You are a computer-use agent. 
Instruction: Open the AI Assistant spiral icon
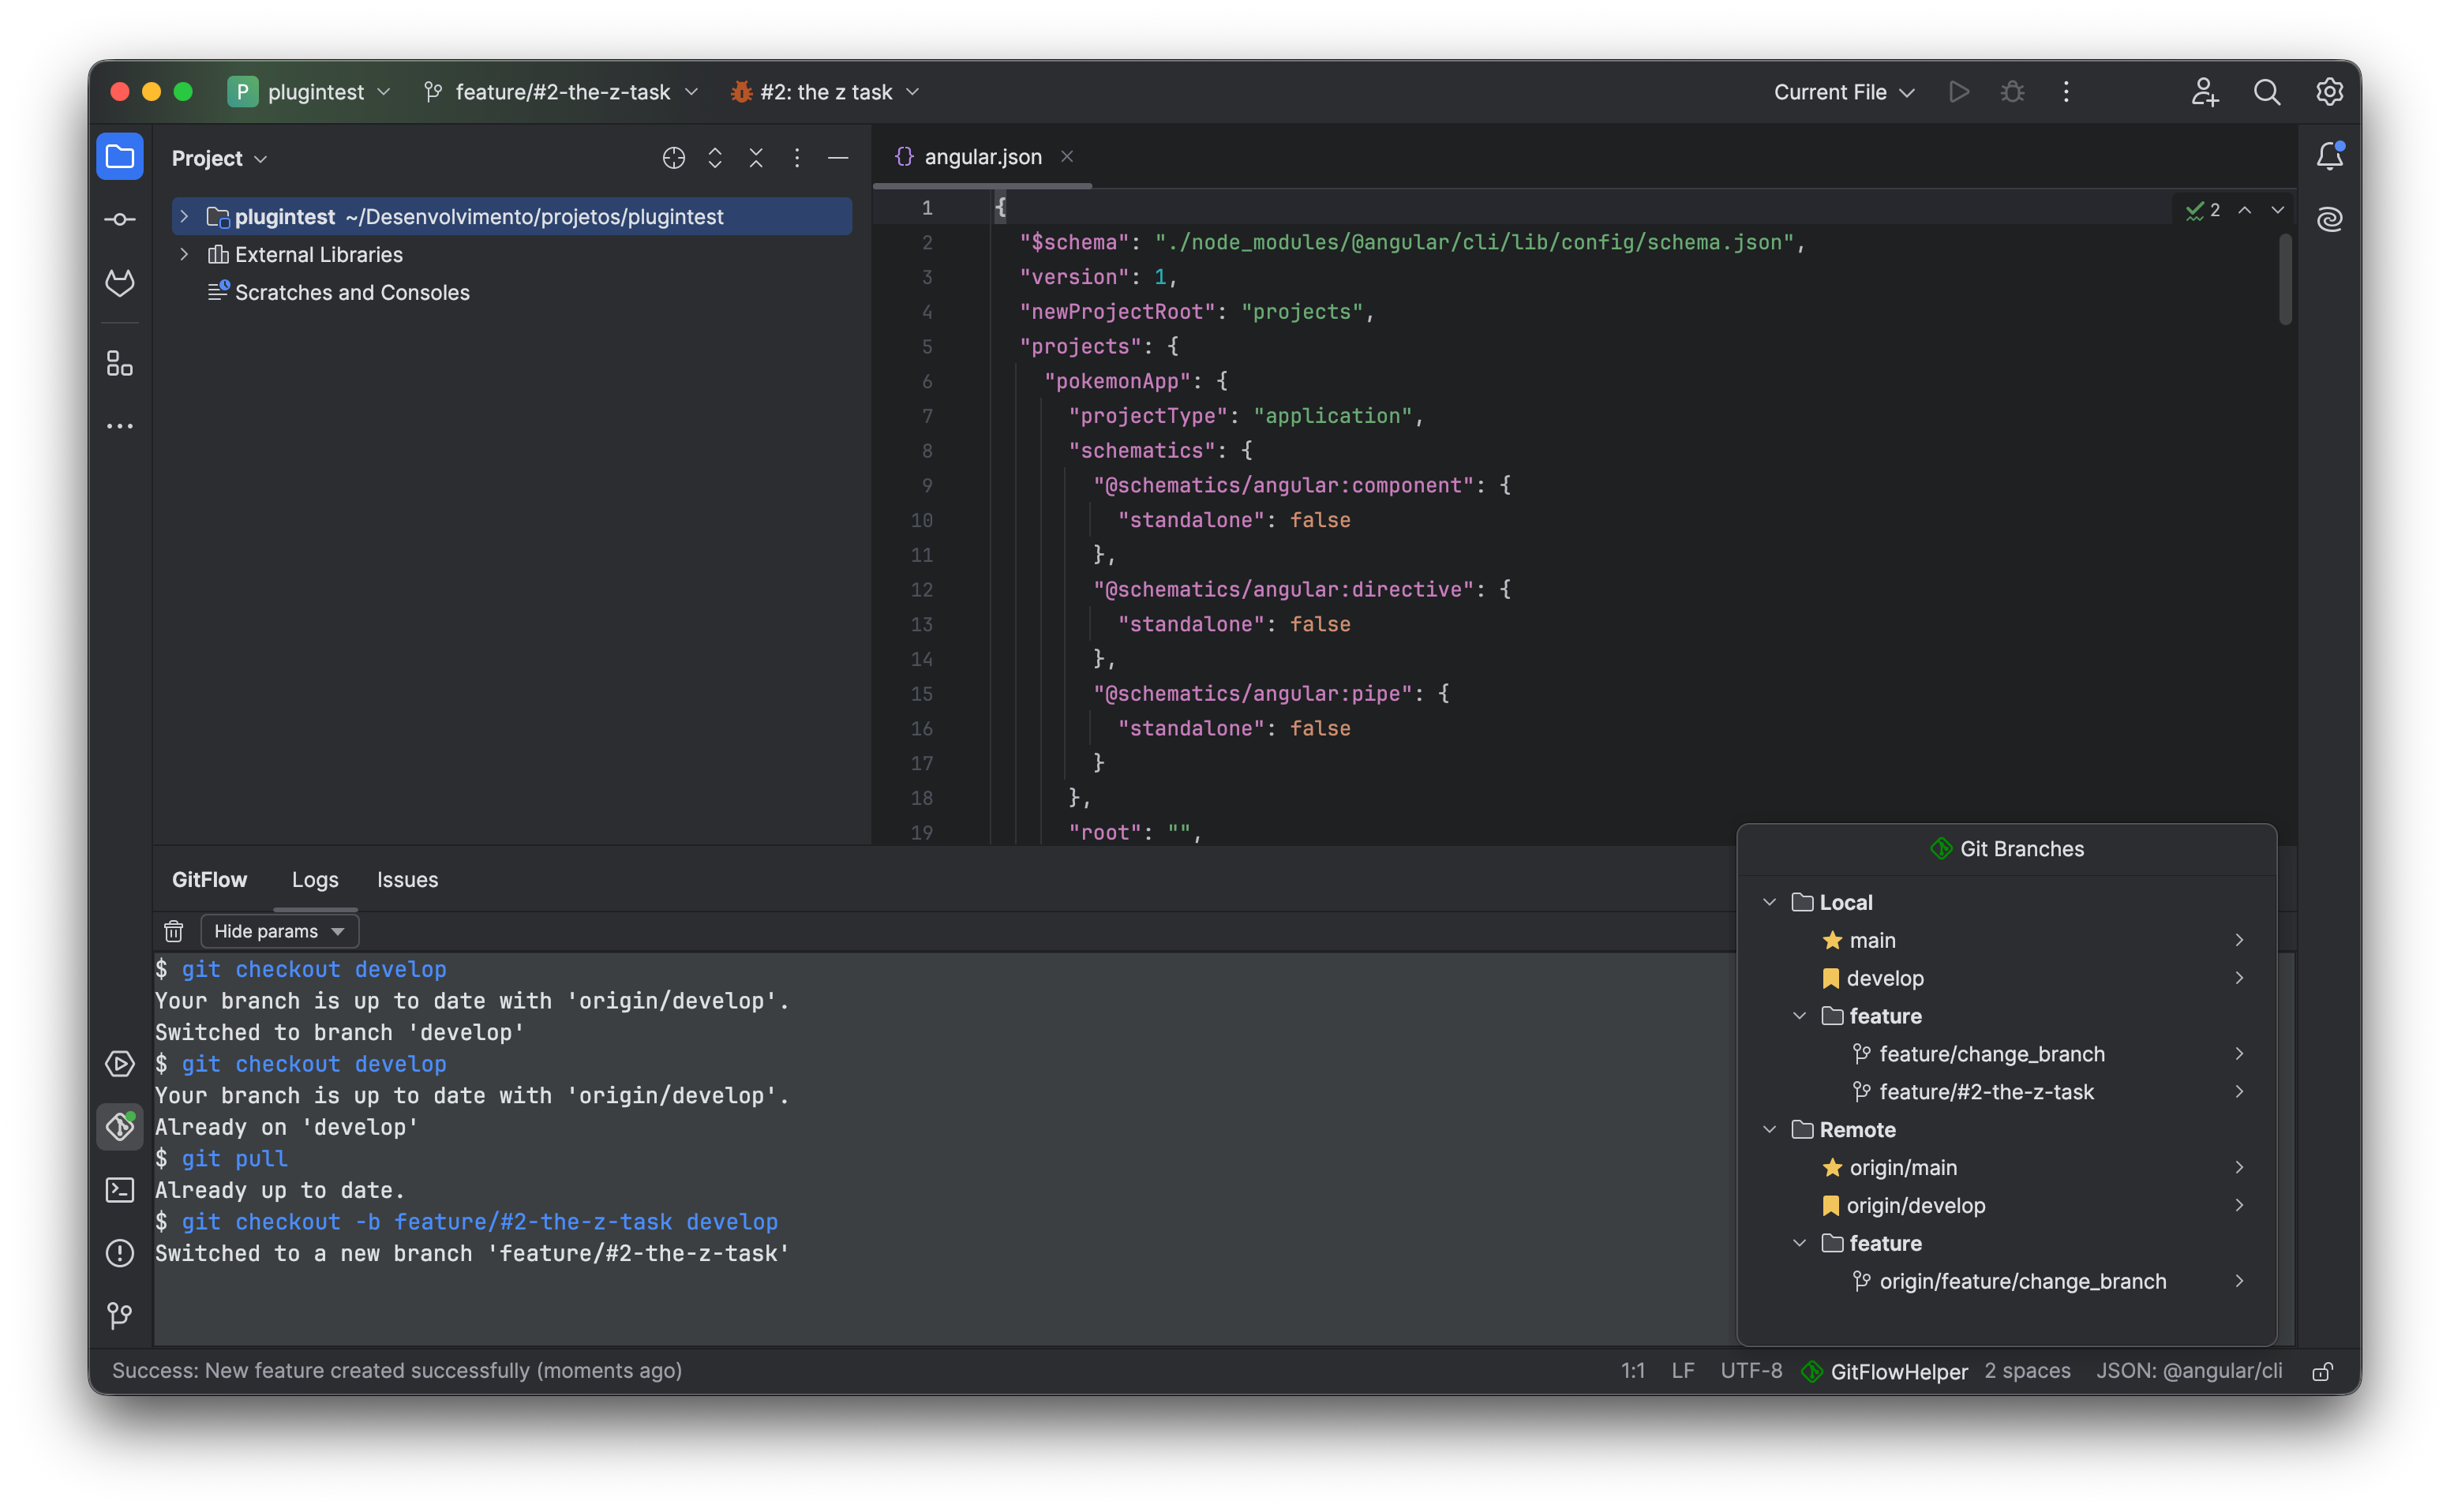pyautogui.click(x=2330, y=219)
